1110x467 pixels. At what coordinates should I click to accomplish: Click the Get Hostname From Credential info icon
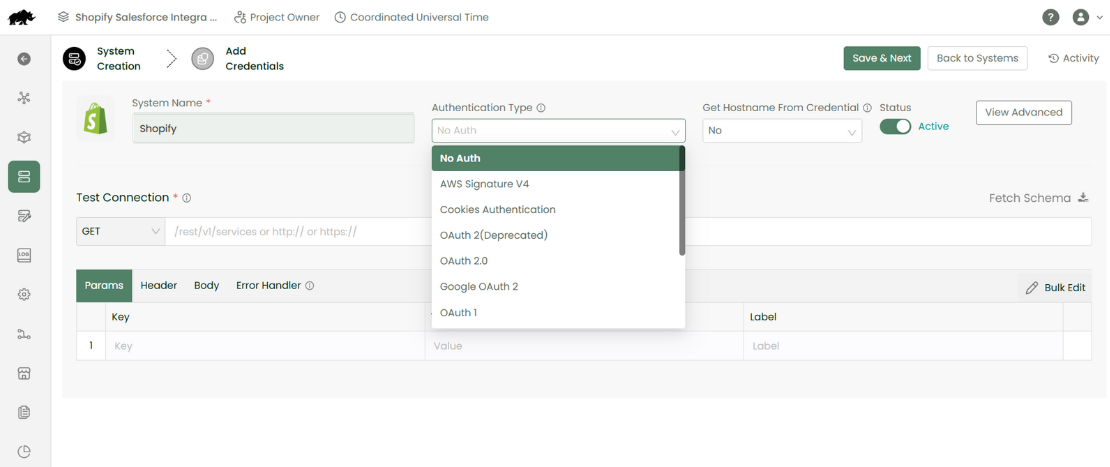[x=867, y=108]
